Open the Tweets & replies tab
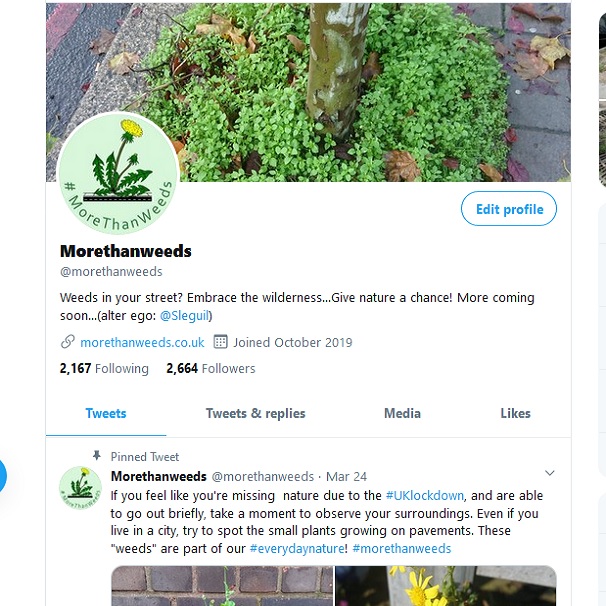This screenshot has height=606, width=606. click(x=255, y=413)
